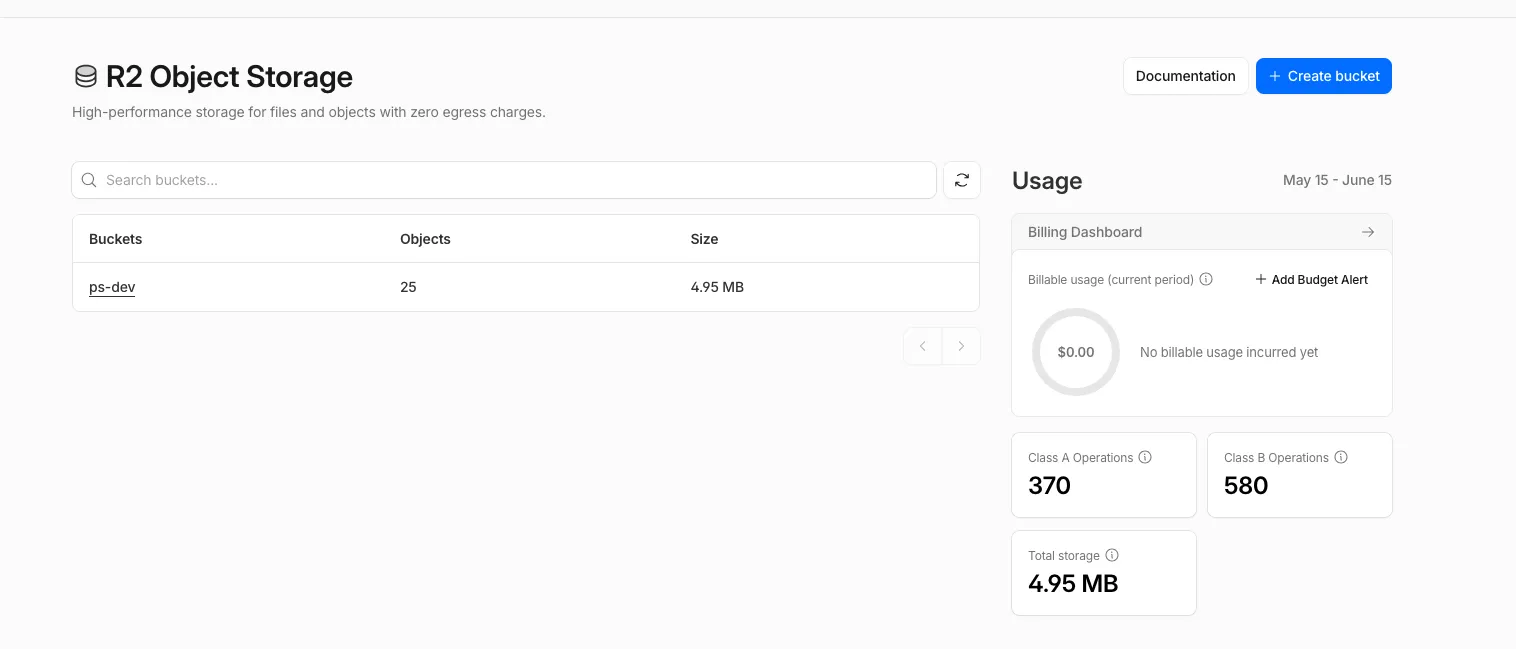This screenshot has height=649, width=1516.
Task: Go to previous page of buckets
Action: coord(923,346)
